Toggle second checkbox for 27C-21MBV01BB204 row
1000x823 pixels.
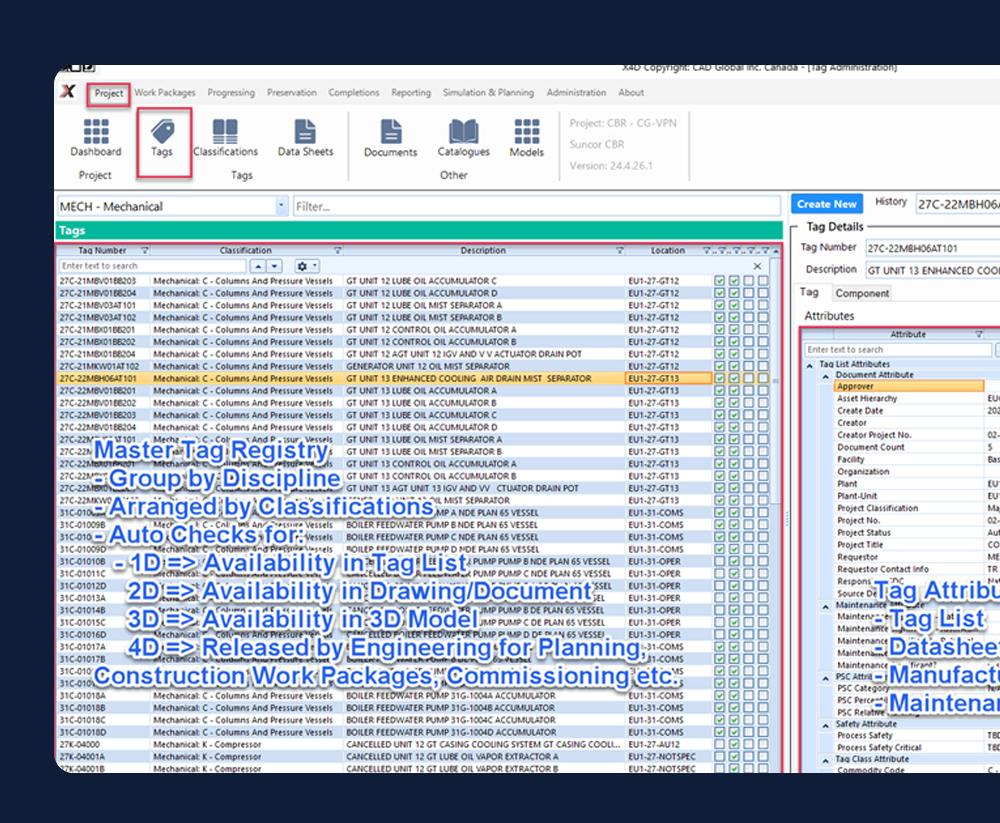pyautogui.click(x=734, y=293)
